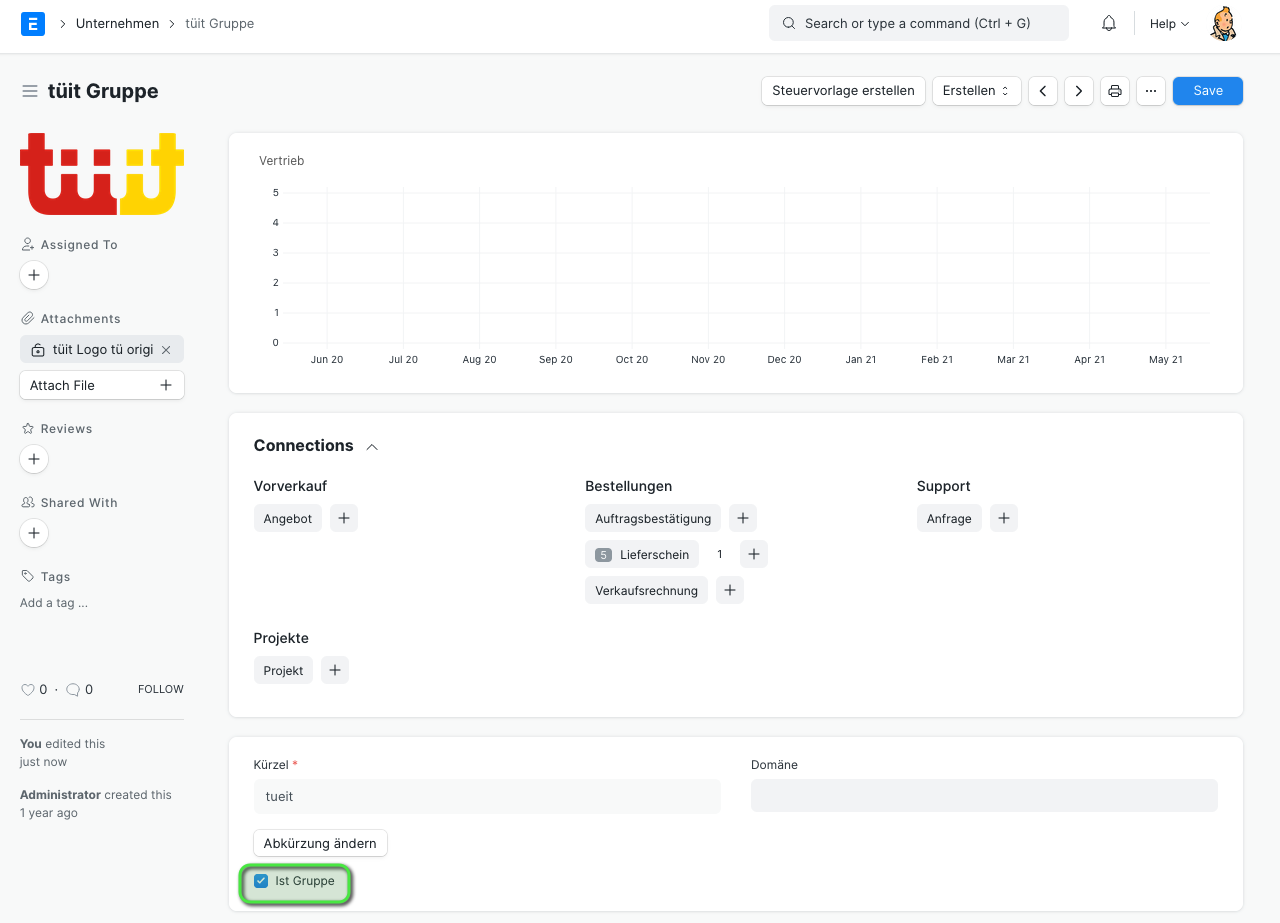
Task: Click the tüit company logo image
Action: coord(102,174)
